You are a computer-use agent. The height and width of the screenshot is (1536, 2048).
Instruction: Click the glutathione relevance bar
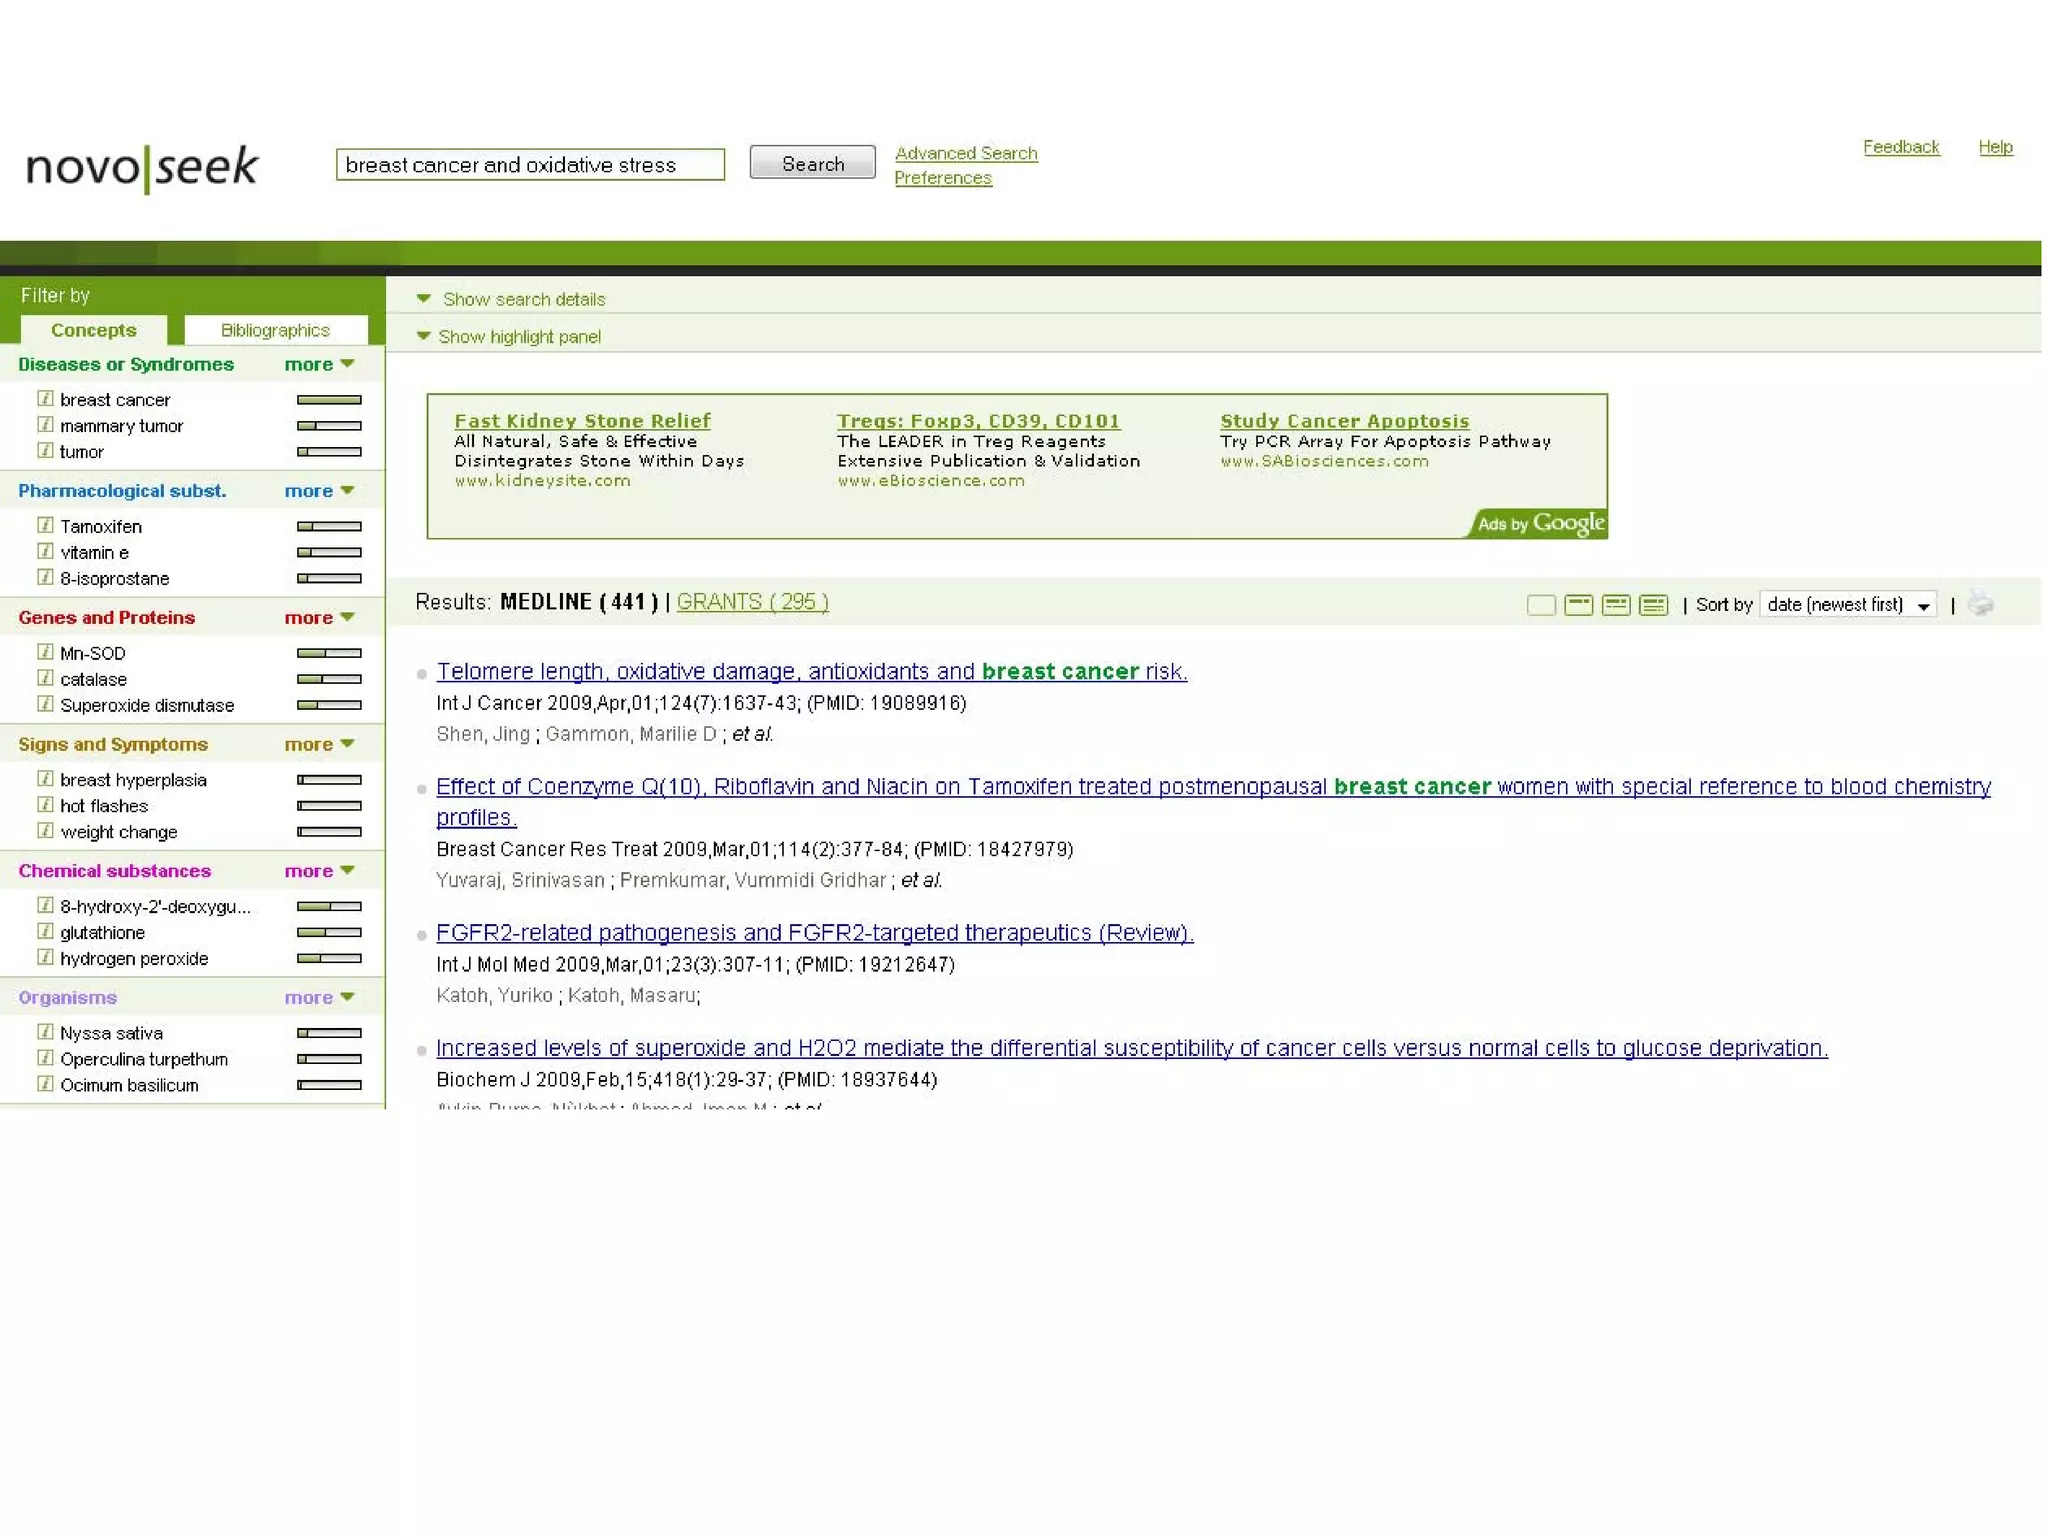329,932
